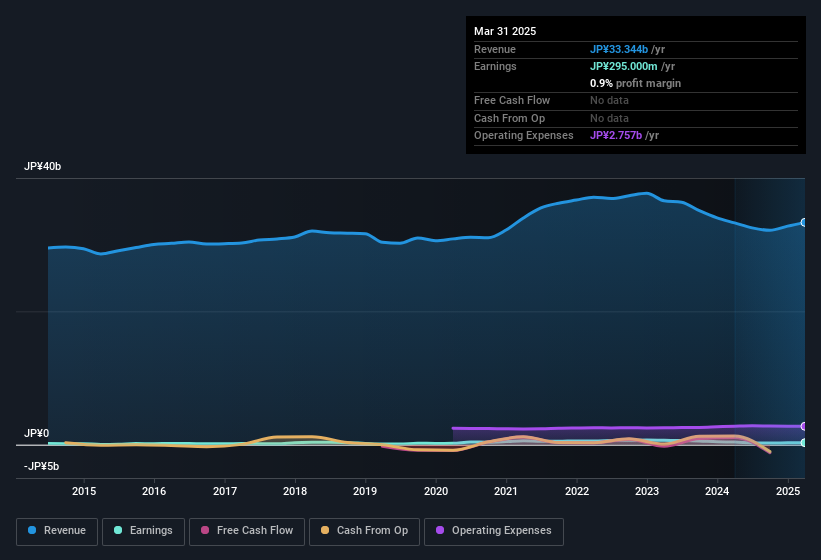Click the Cash From Op No data value

pyautogui.click(x=609, y=118)
